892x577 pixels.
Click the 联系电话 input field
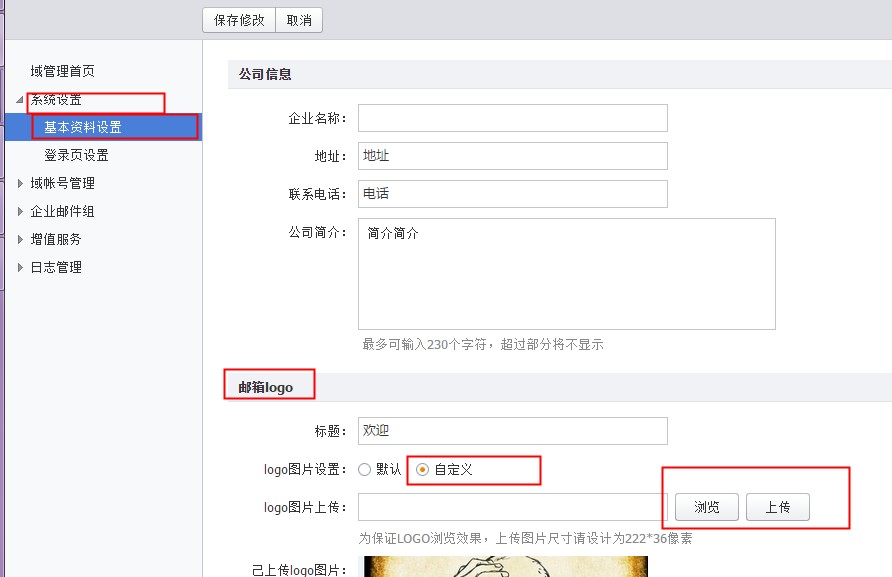(513, 194)
